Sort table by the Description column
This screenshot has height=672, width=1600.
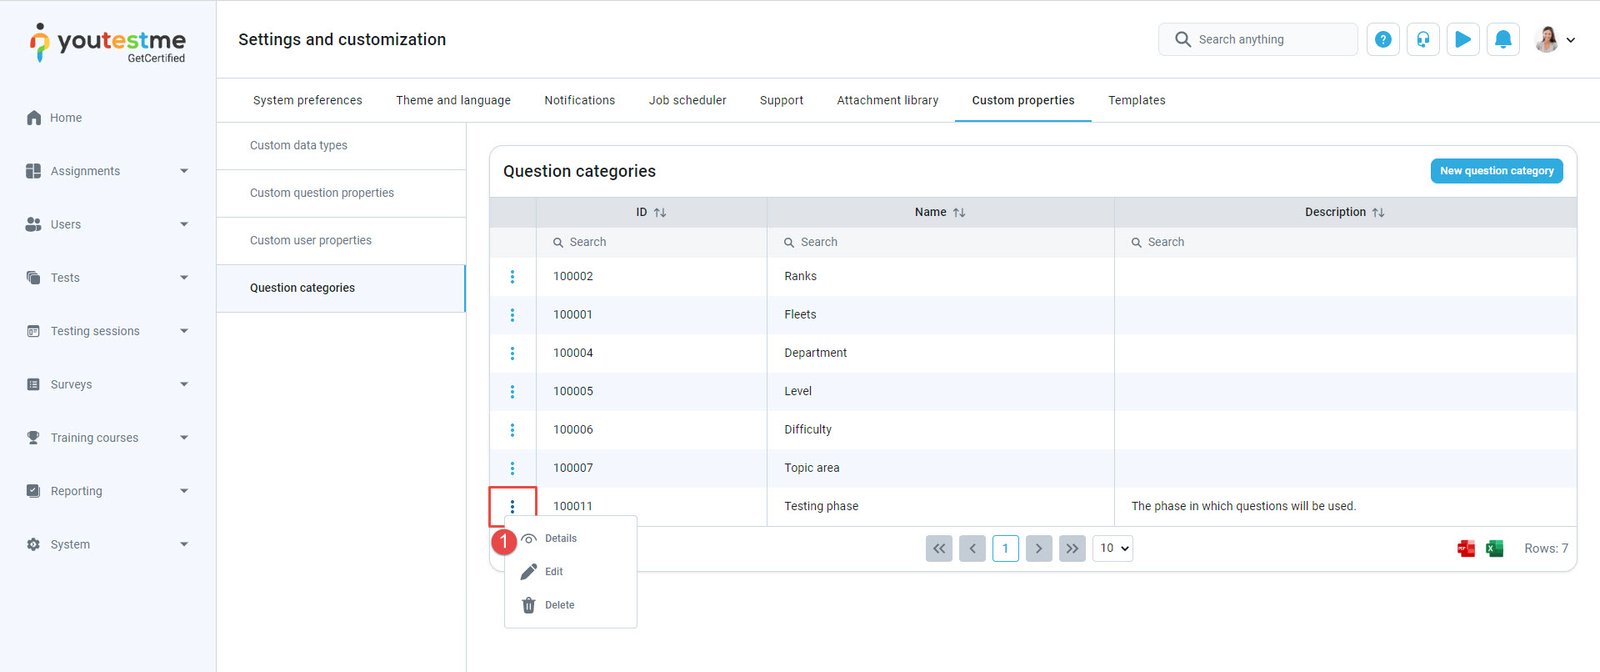[1344, 212]
